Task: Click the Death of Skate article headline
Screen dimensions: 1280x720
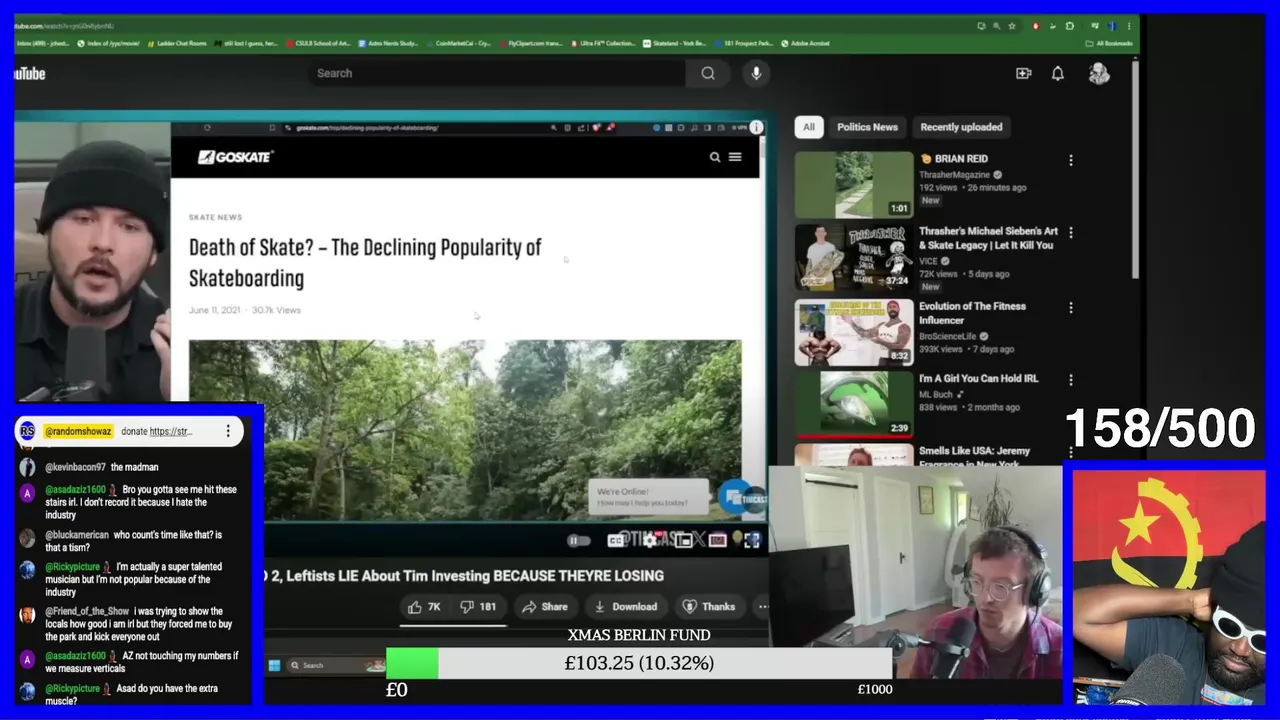Action: point(365,263)
